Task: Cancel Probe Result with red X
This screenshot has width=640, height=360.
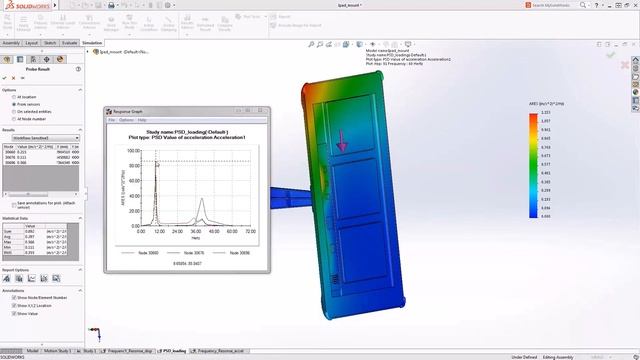Action: click(13, 78)
